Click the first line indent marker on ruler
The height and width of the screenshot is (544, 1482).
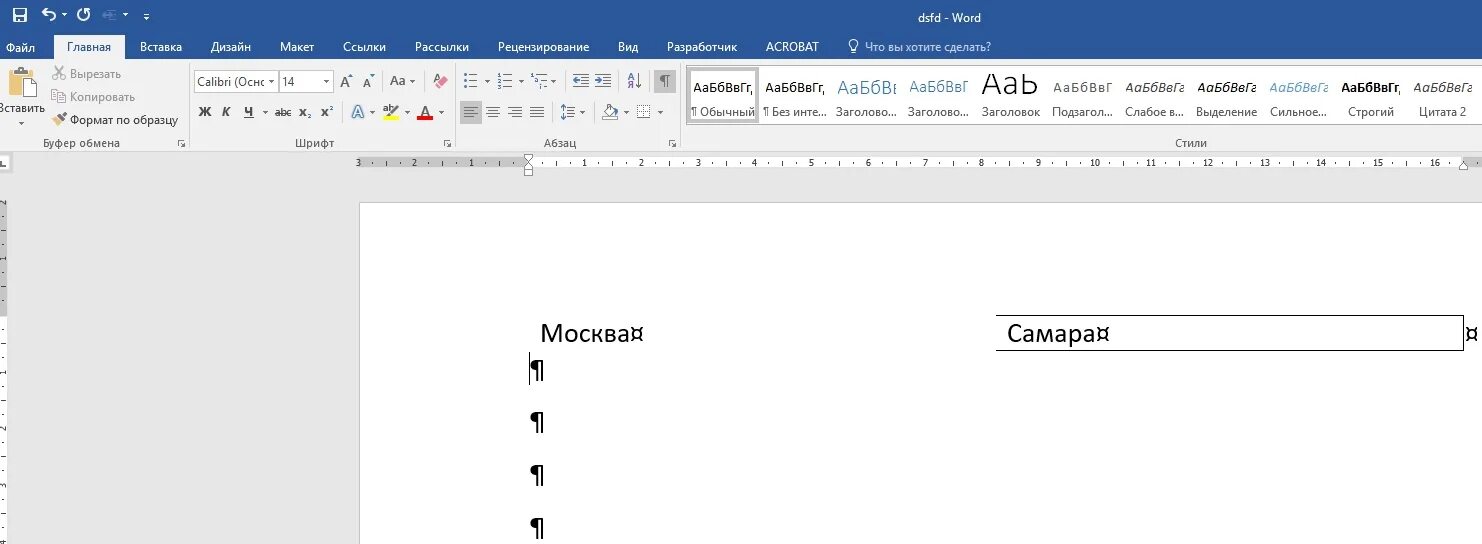pyautogui.click(x=528, y=158)
